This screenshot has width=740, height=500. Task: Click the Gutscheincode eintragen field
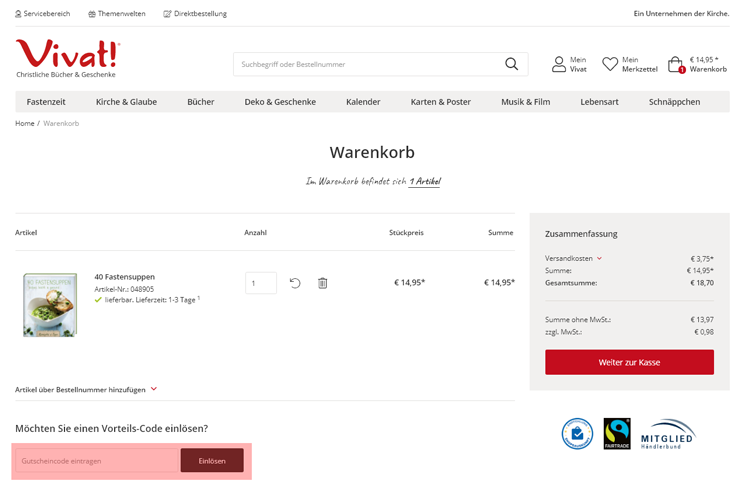(97, 460)
